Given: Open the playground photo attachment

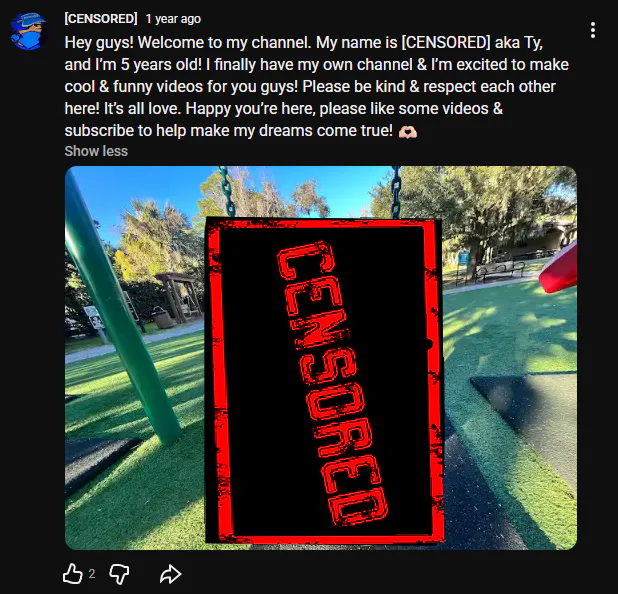Looking at the screenshot, I should [321, 358].
